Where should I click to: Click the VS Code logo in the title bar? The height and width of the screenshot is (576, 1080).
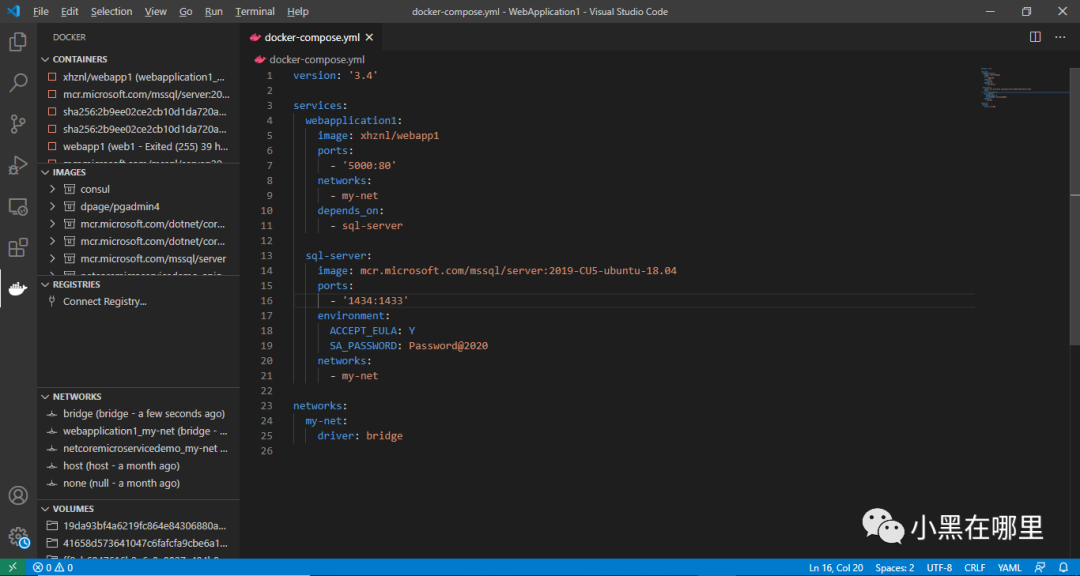click(13, 11)
